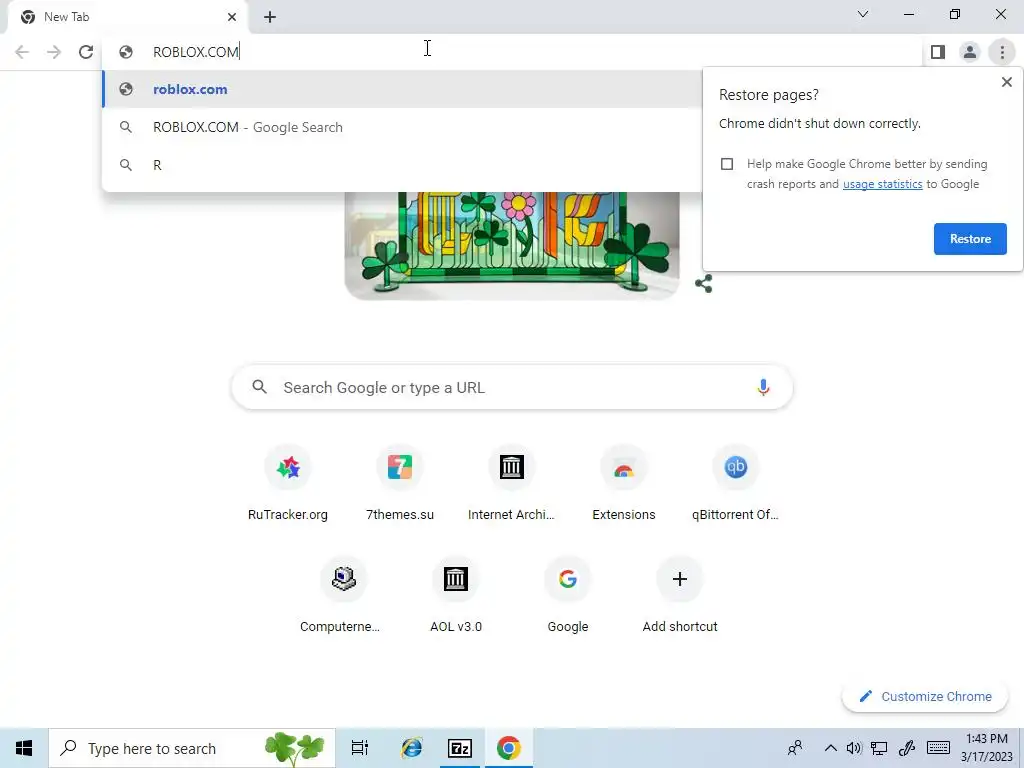
Task: Select the New Tab tab
Action: 127,17
